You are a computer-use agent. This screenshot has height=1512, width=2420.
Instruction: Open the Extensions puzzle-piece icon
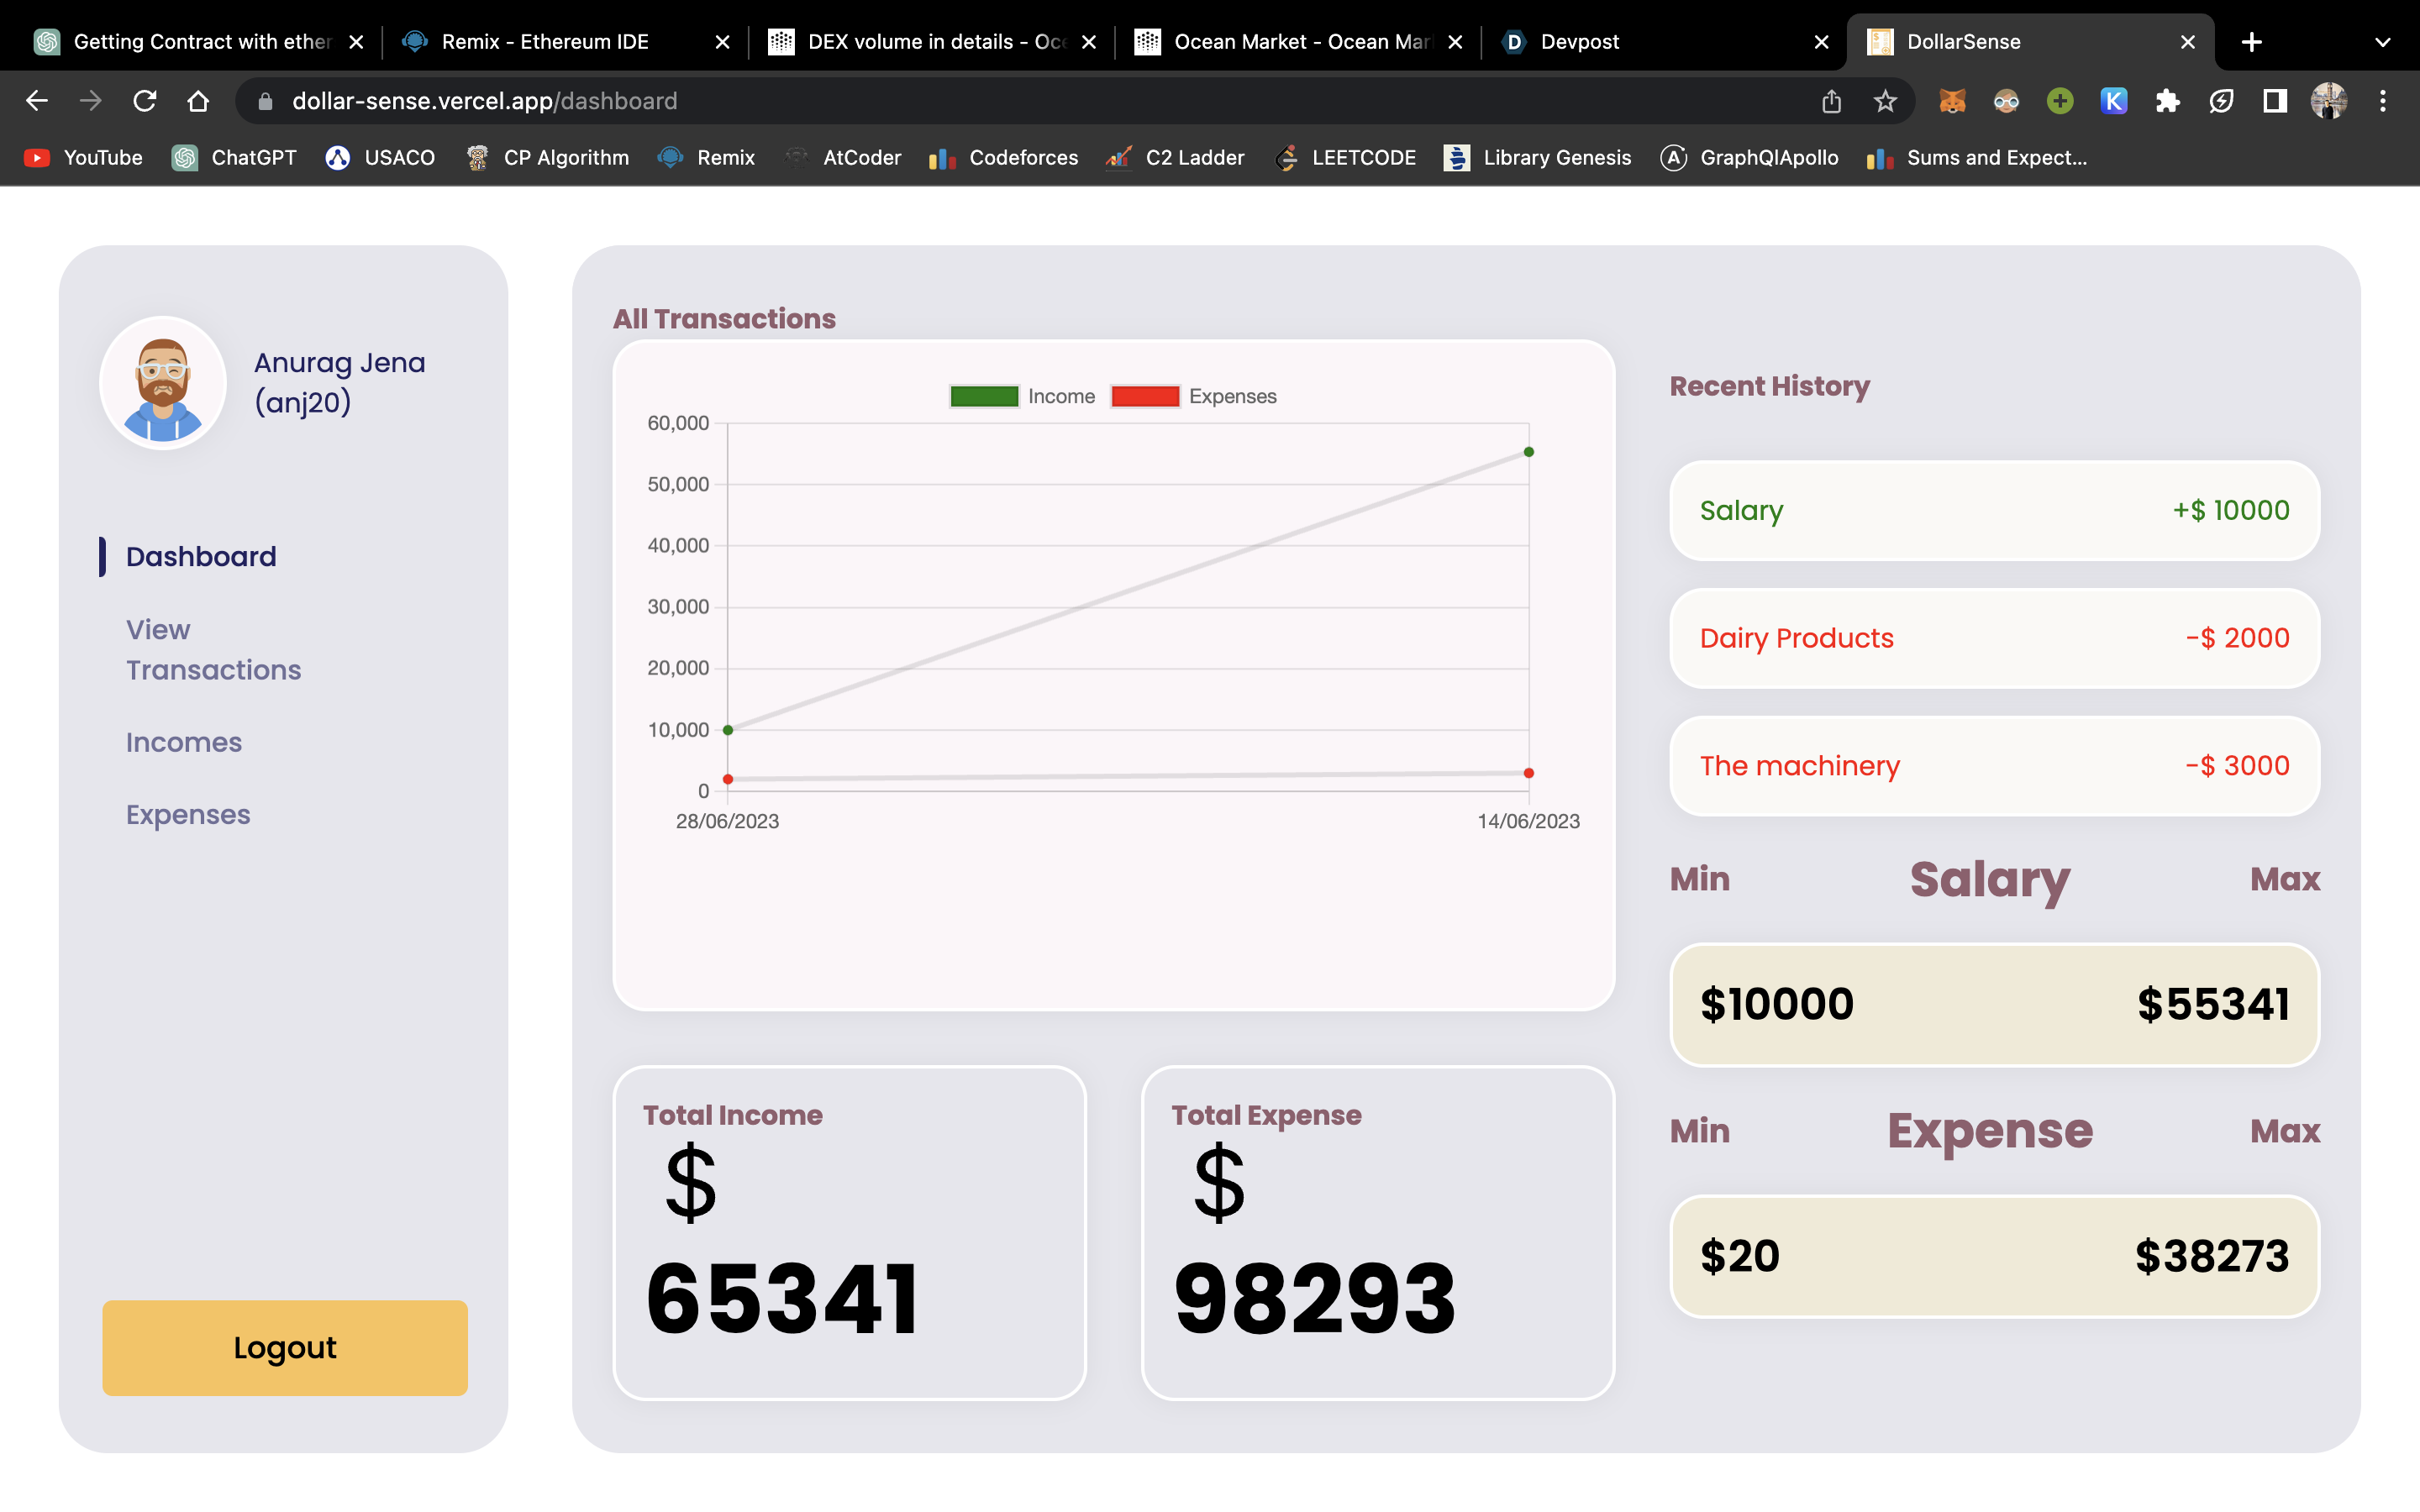click(x=2167, y=101)
